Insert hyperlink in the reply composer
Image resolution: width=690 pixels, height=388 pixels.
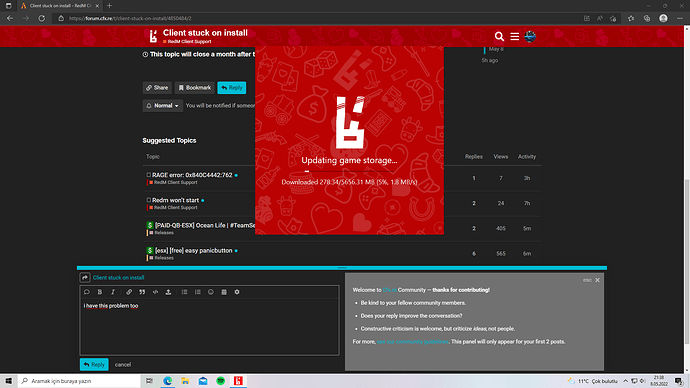129,292
